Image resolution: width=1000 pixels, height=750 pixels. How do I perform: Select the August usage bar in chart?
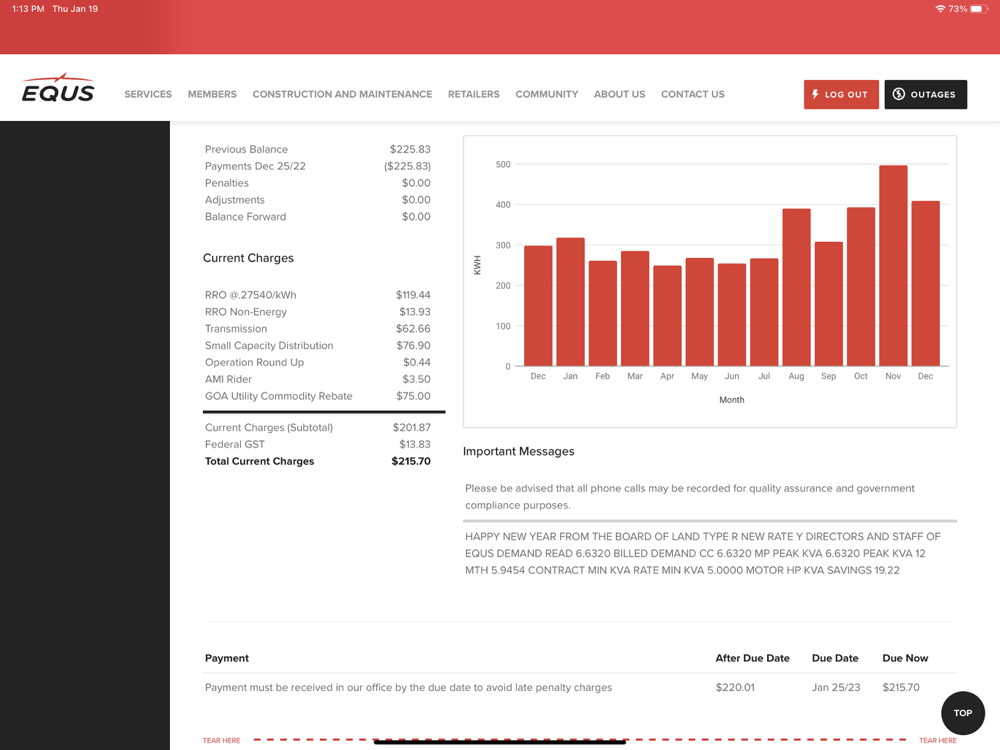coord(796,288)
